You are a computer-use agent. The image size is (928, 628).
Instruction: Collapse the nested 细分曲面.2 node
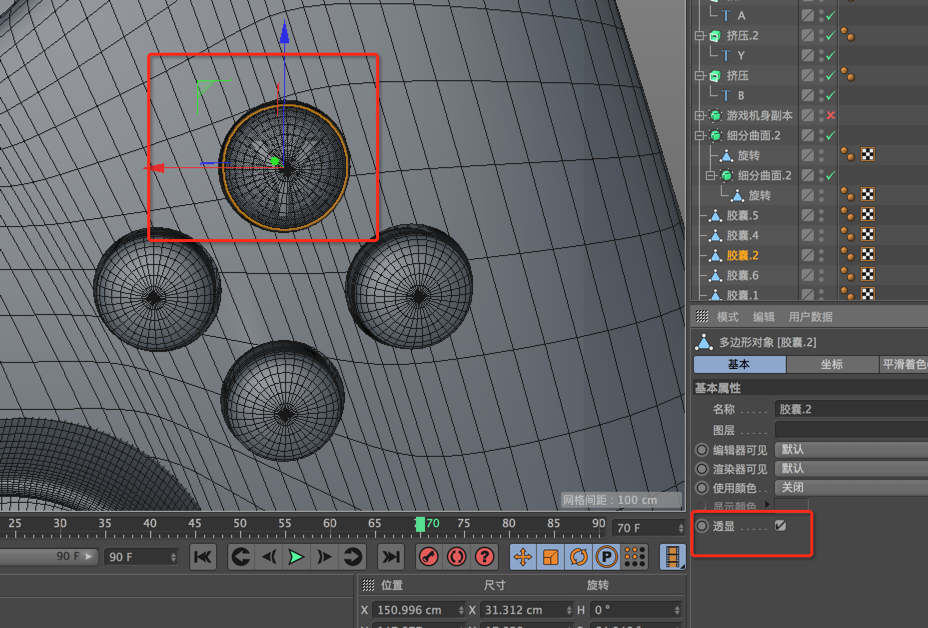pos(710,176)
